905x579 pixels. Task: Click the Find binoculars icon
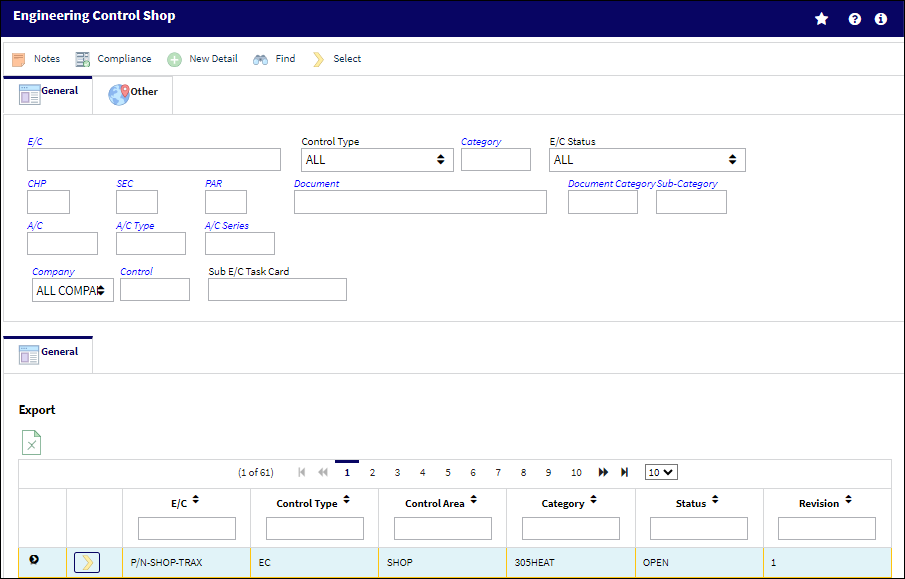point(260,59)
